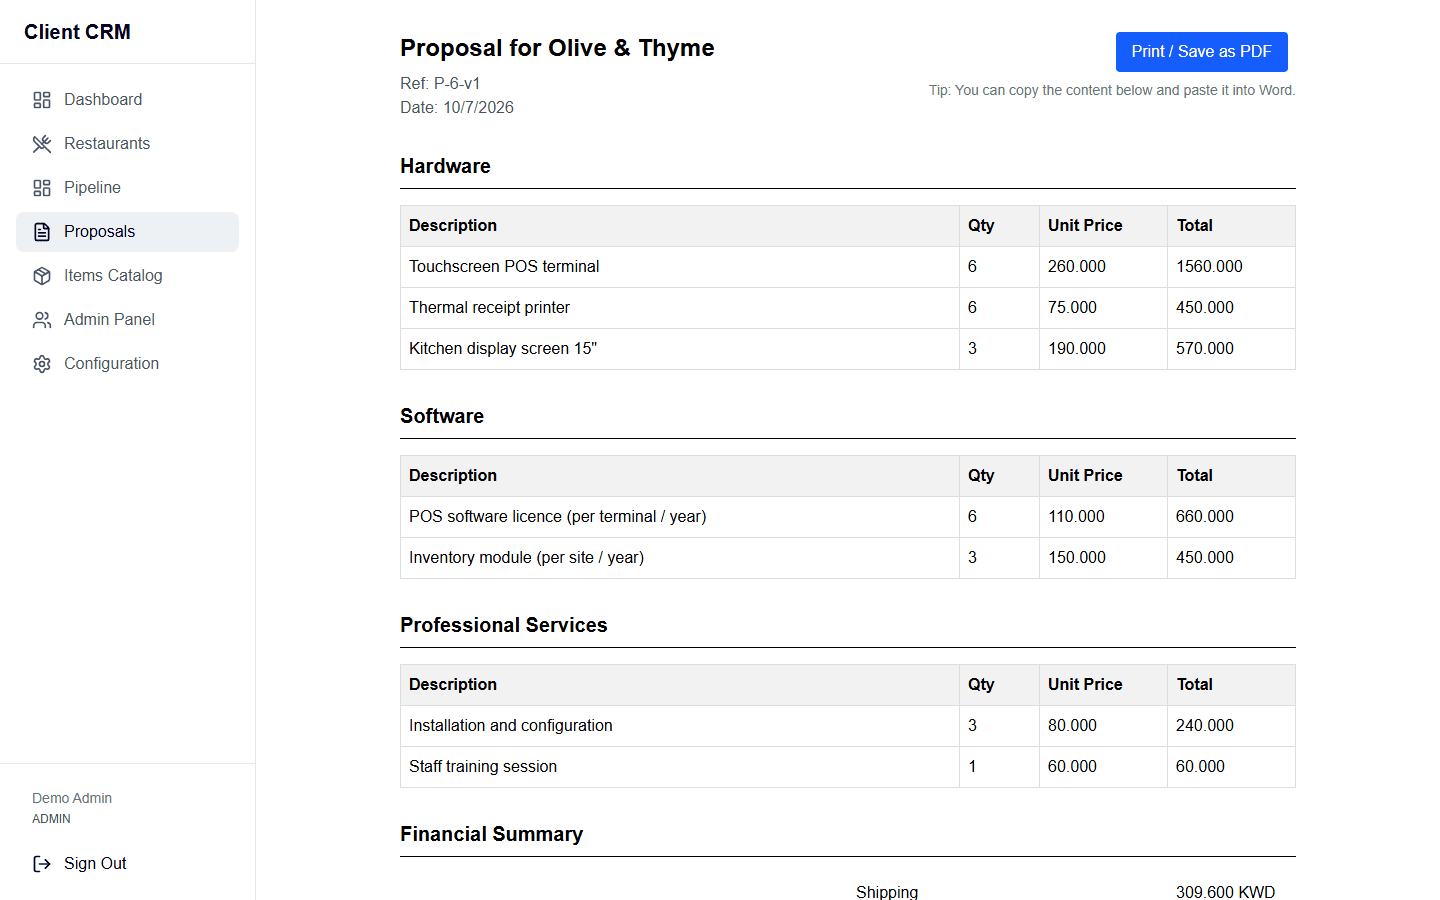This screenshot has height=900, width=1440.
Task: Select POS software licence row description
Action: coord(557,517)
